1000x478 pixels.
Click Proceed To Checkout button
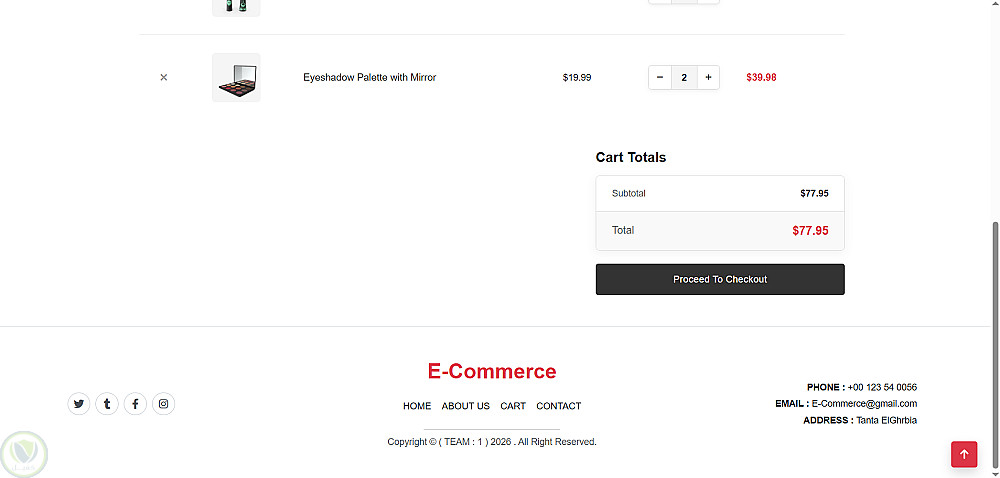point(720,279)
